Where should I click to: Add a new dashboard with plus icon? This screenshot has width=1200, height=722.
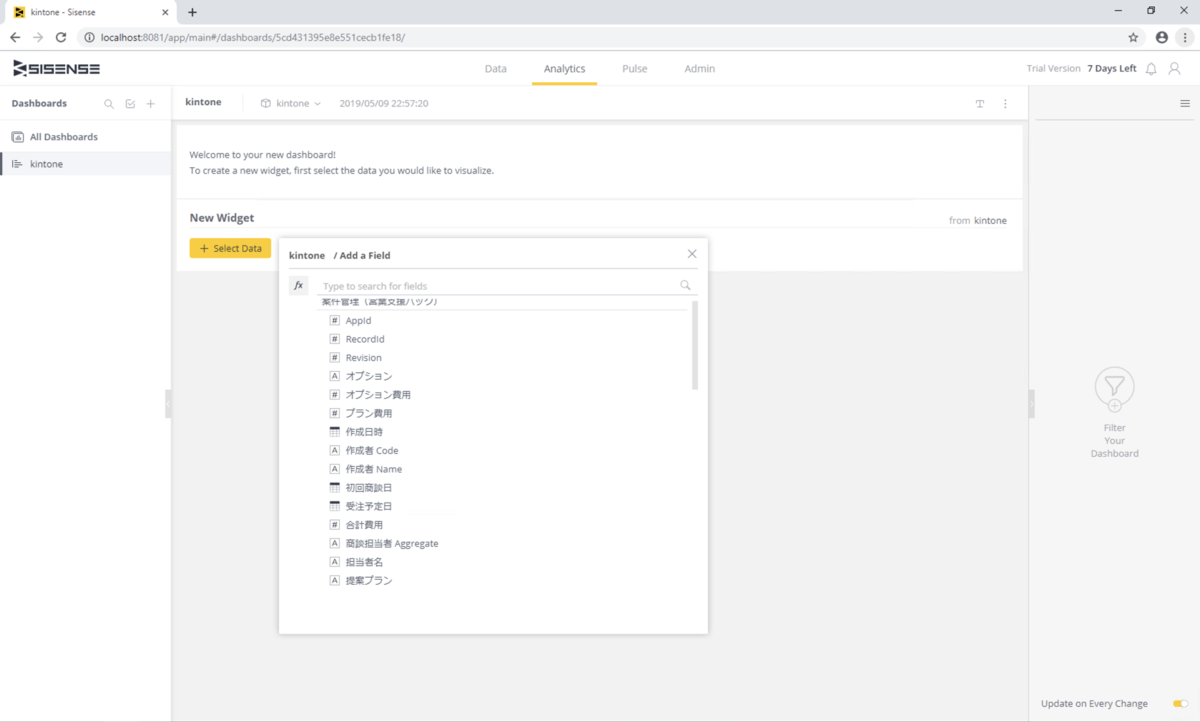click(151, 104)
